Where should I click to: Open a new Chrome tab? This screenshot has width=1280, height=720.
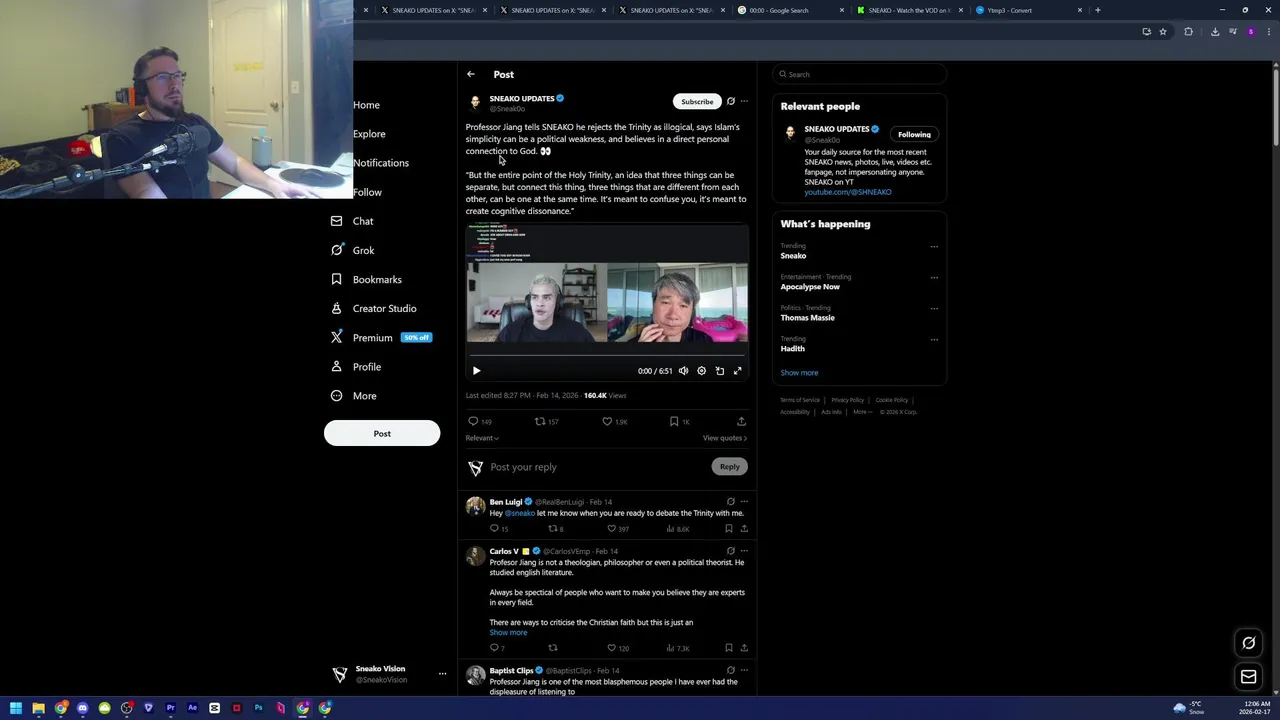click(1098, 10)
